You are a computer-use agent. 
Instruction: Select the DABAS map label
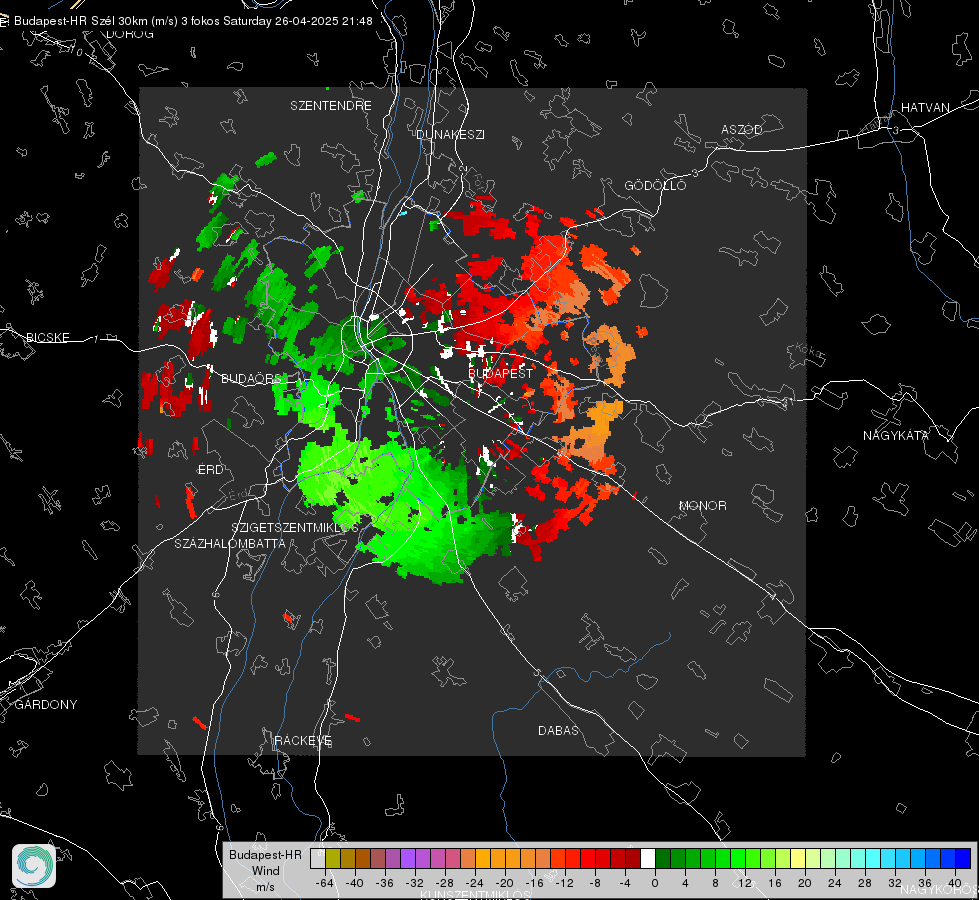pos(558,730)
